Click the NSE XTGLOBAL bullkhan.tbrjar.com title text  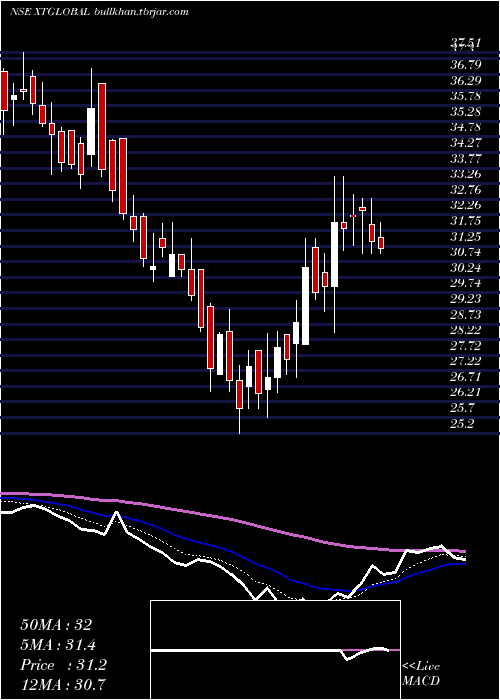coord(98,12)
